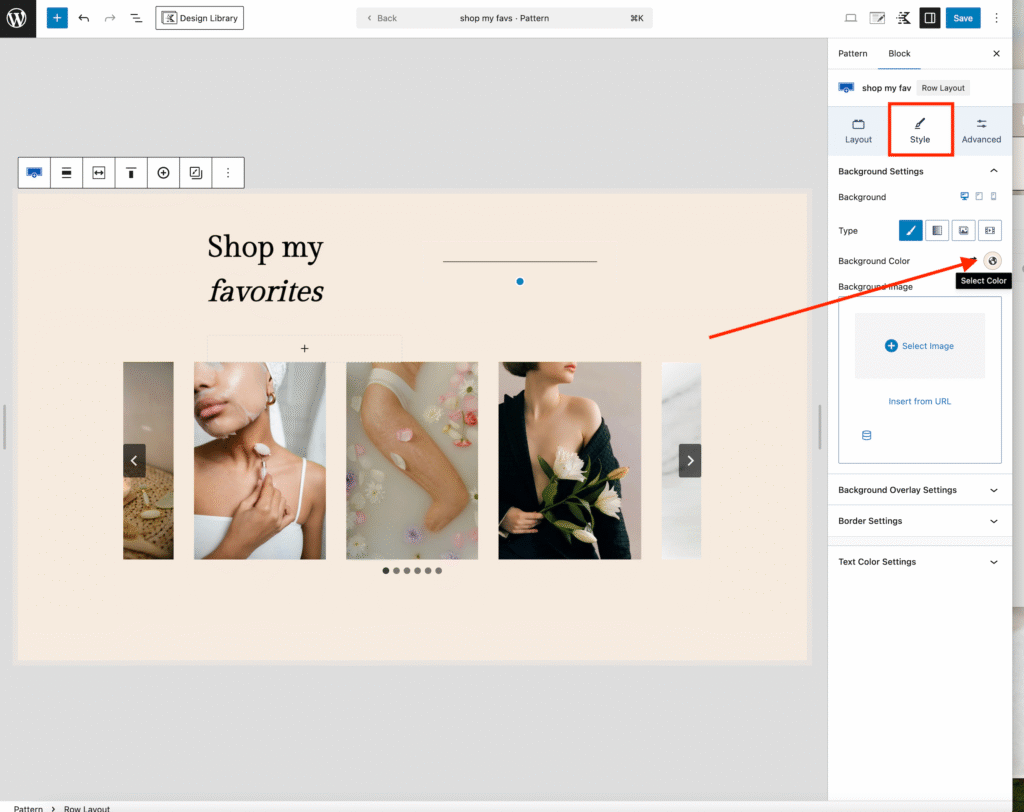1024x812 pixels.
Task: Click the vertical align top toolbar icon
Action: 131,173
